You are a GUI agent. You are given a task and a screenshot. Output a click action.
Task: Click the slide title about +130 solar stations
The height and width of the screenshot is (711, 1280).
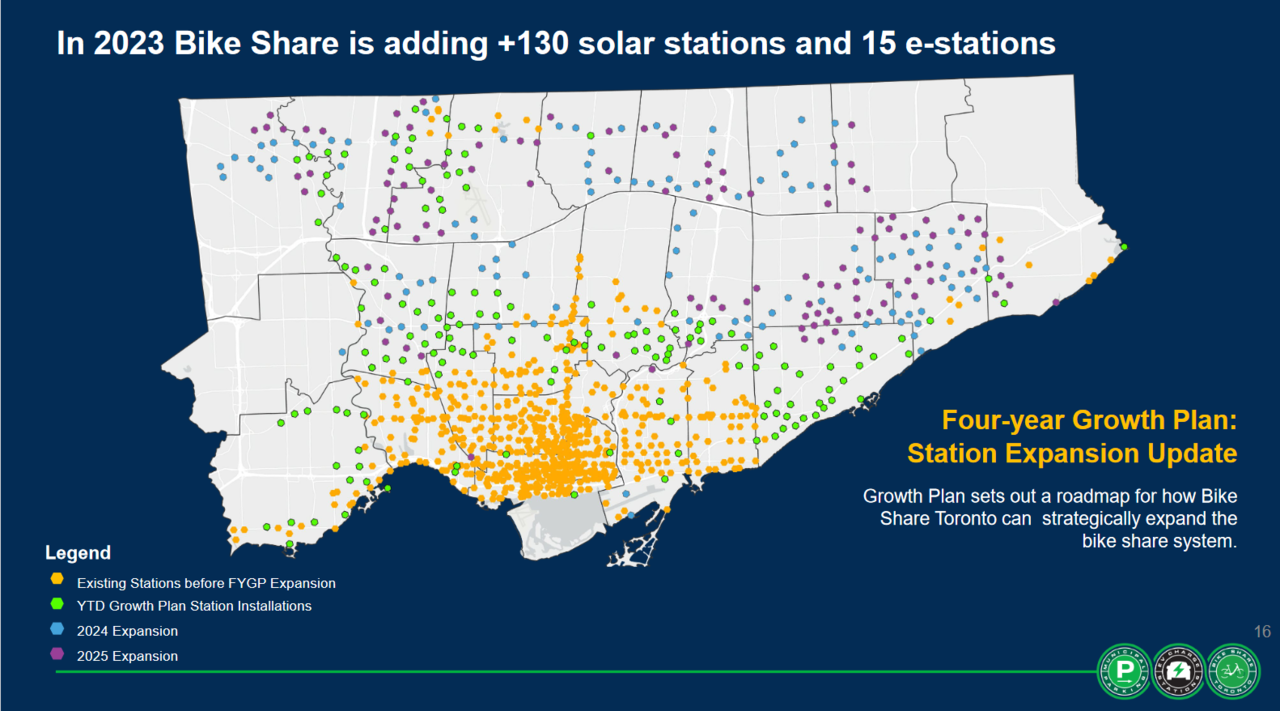point(556,44)
